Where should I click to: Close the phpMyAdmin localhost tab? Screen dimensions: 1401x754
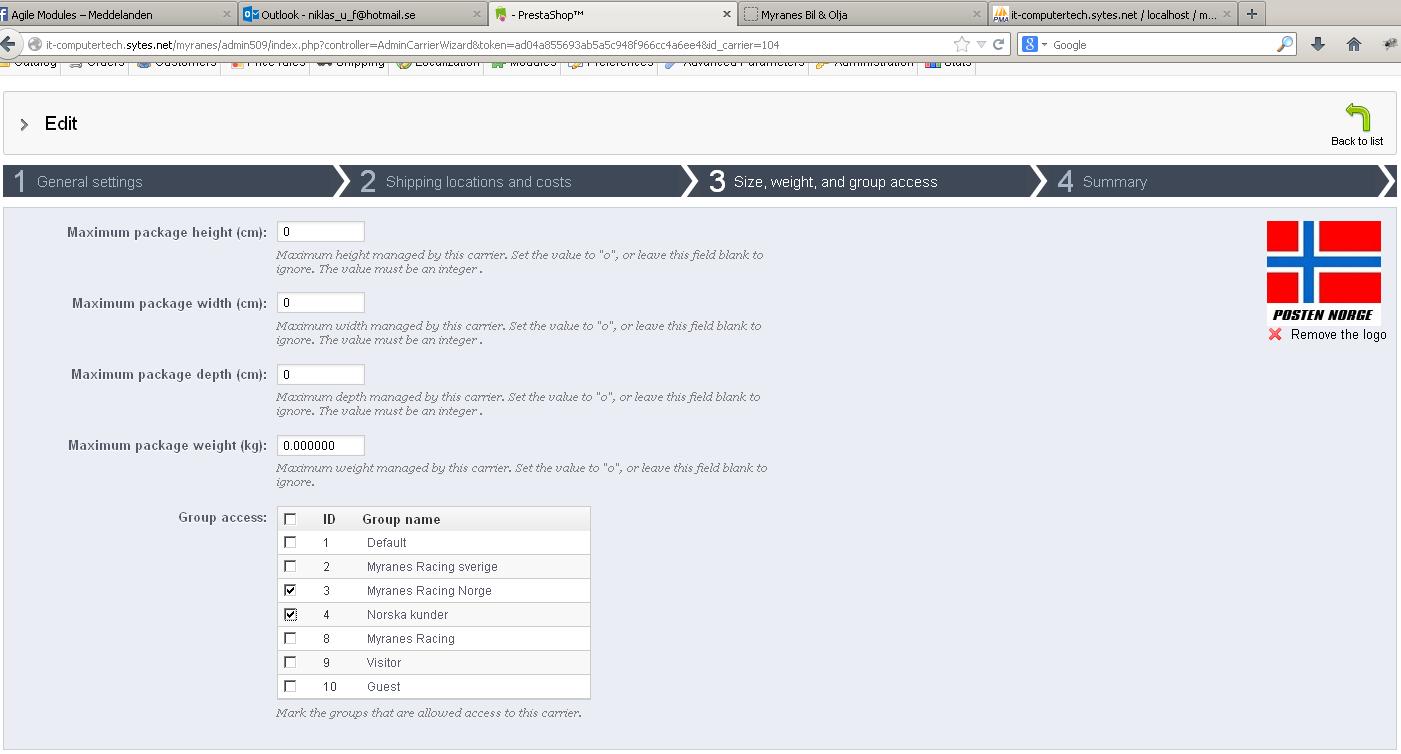coord(1226,14)
